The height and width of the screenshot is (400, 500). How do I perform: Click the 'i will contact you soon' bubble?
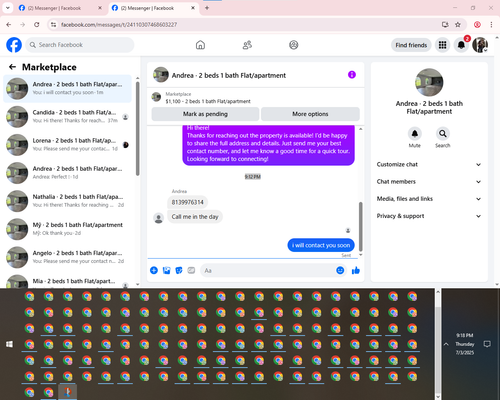pyautogui.click(x=321, y=245)
